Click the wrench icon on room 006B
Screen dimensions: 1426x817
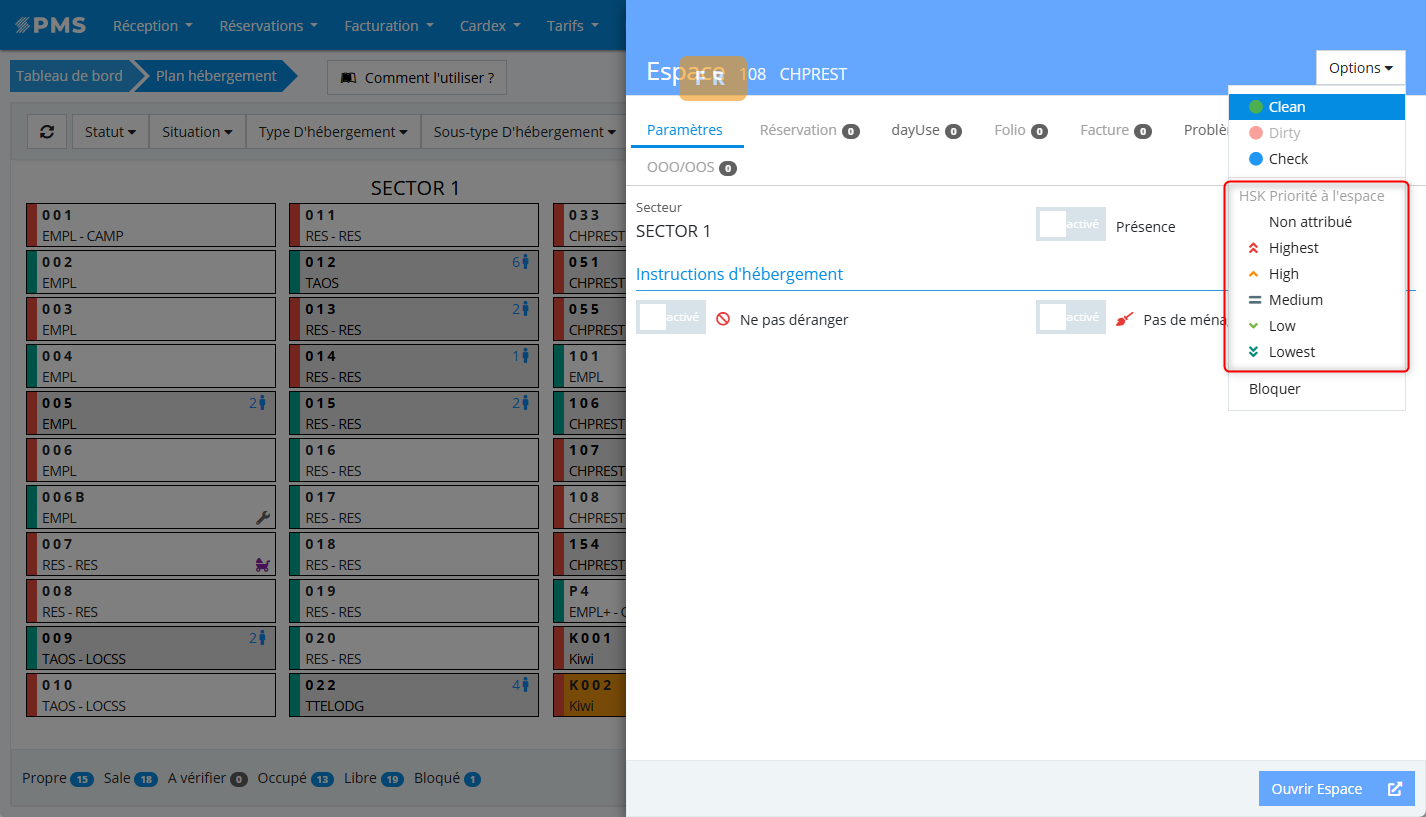pos(264,517)
